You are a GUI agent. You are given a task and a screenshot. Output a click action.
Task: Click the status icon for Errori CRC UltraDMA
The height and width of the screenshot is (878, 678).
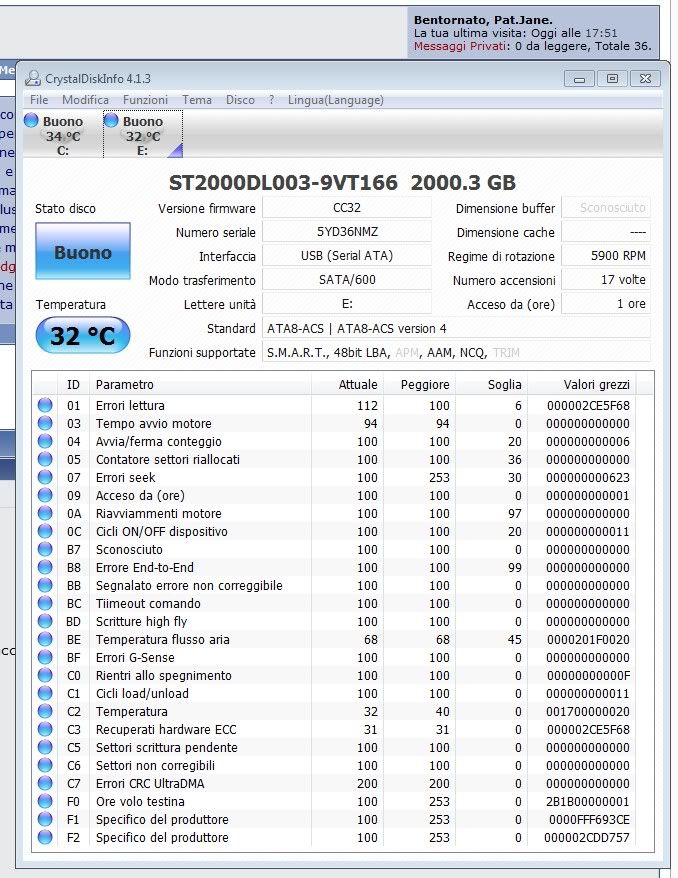click(45, 783)
